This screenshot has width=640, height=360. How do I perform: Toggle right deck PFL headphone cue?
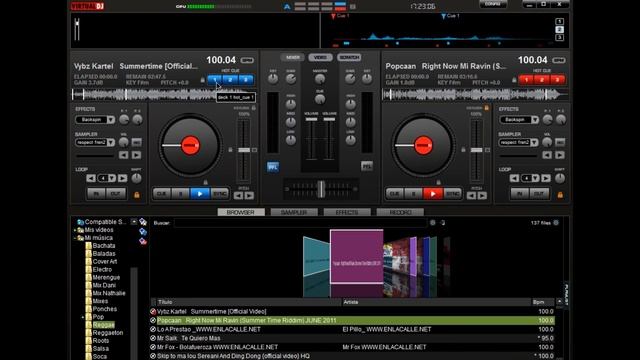367,167
